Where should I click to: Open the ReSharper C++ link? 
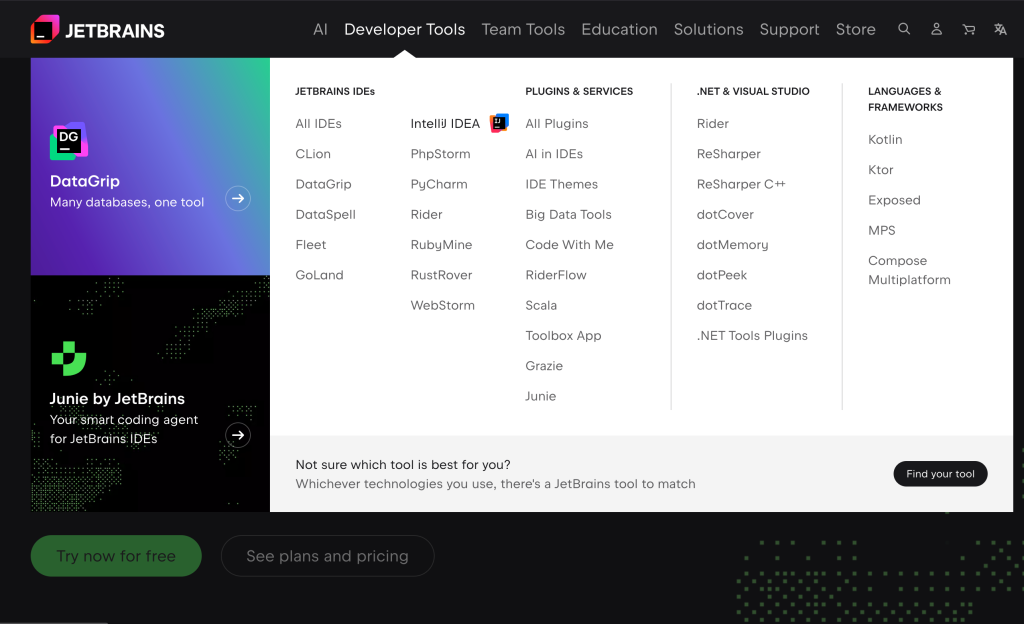click(x=741, y=184)
